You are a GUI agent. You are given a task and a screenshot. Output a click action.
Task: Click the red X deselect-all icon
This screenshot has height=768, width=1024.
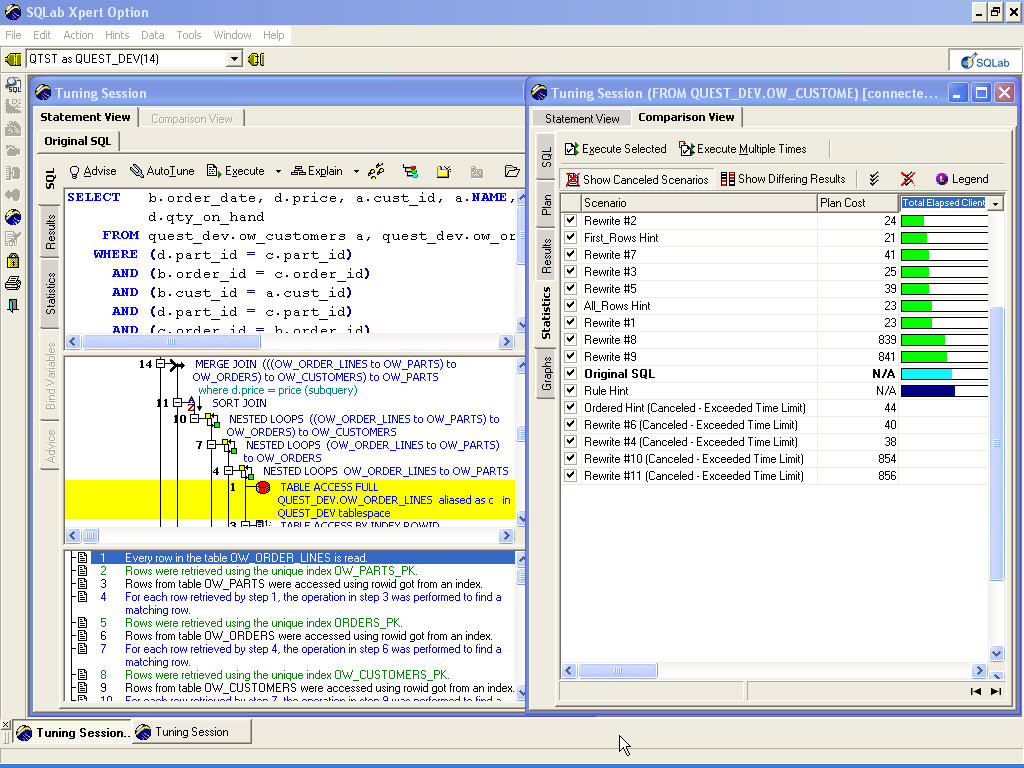tap(908, 179)
